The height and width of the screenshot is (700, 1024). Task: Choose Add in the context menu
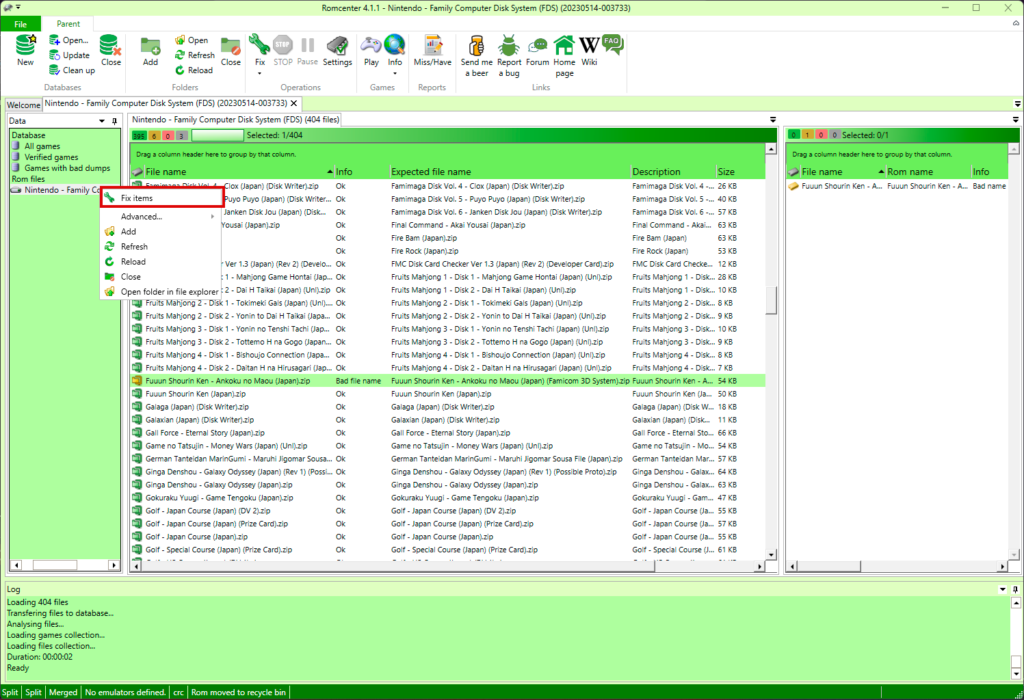tap(161, 231)
